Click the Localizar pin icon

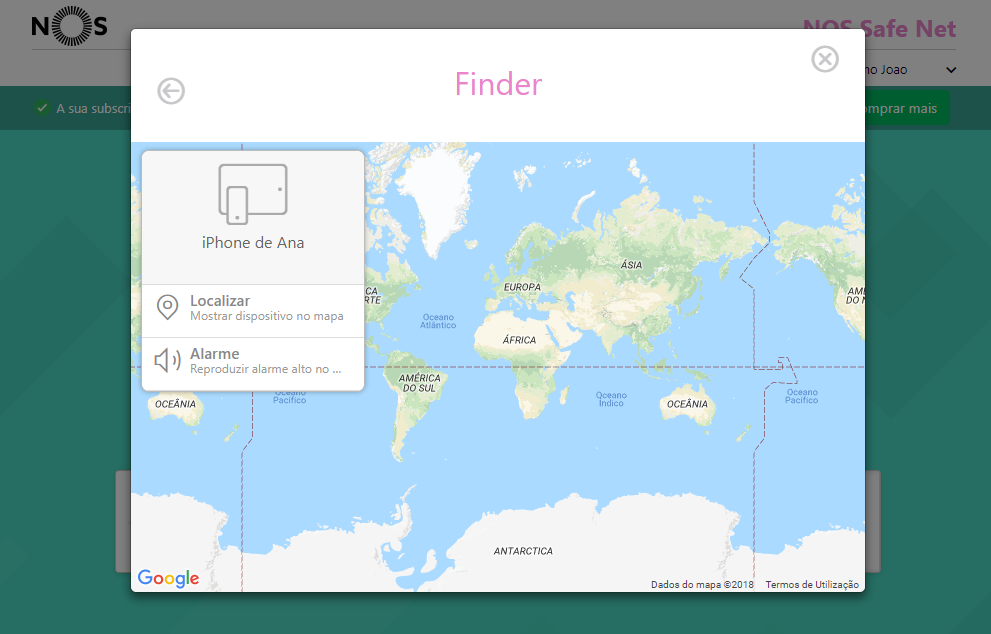(167, 308)
